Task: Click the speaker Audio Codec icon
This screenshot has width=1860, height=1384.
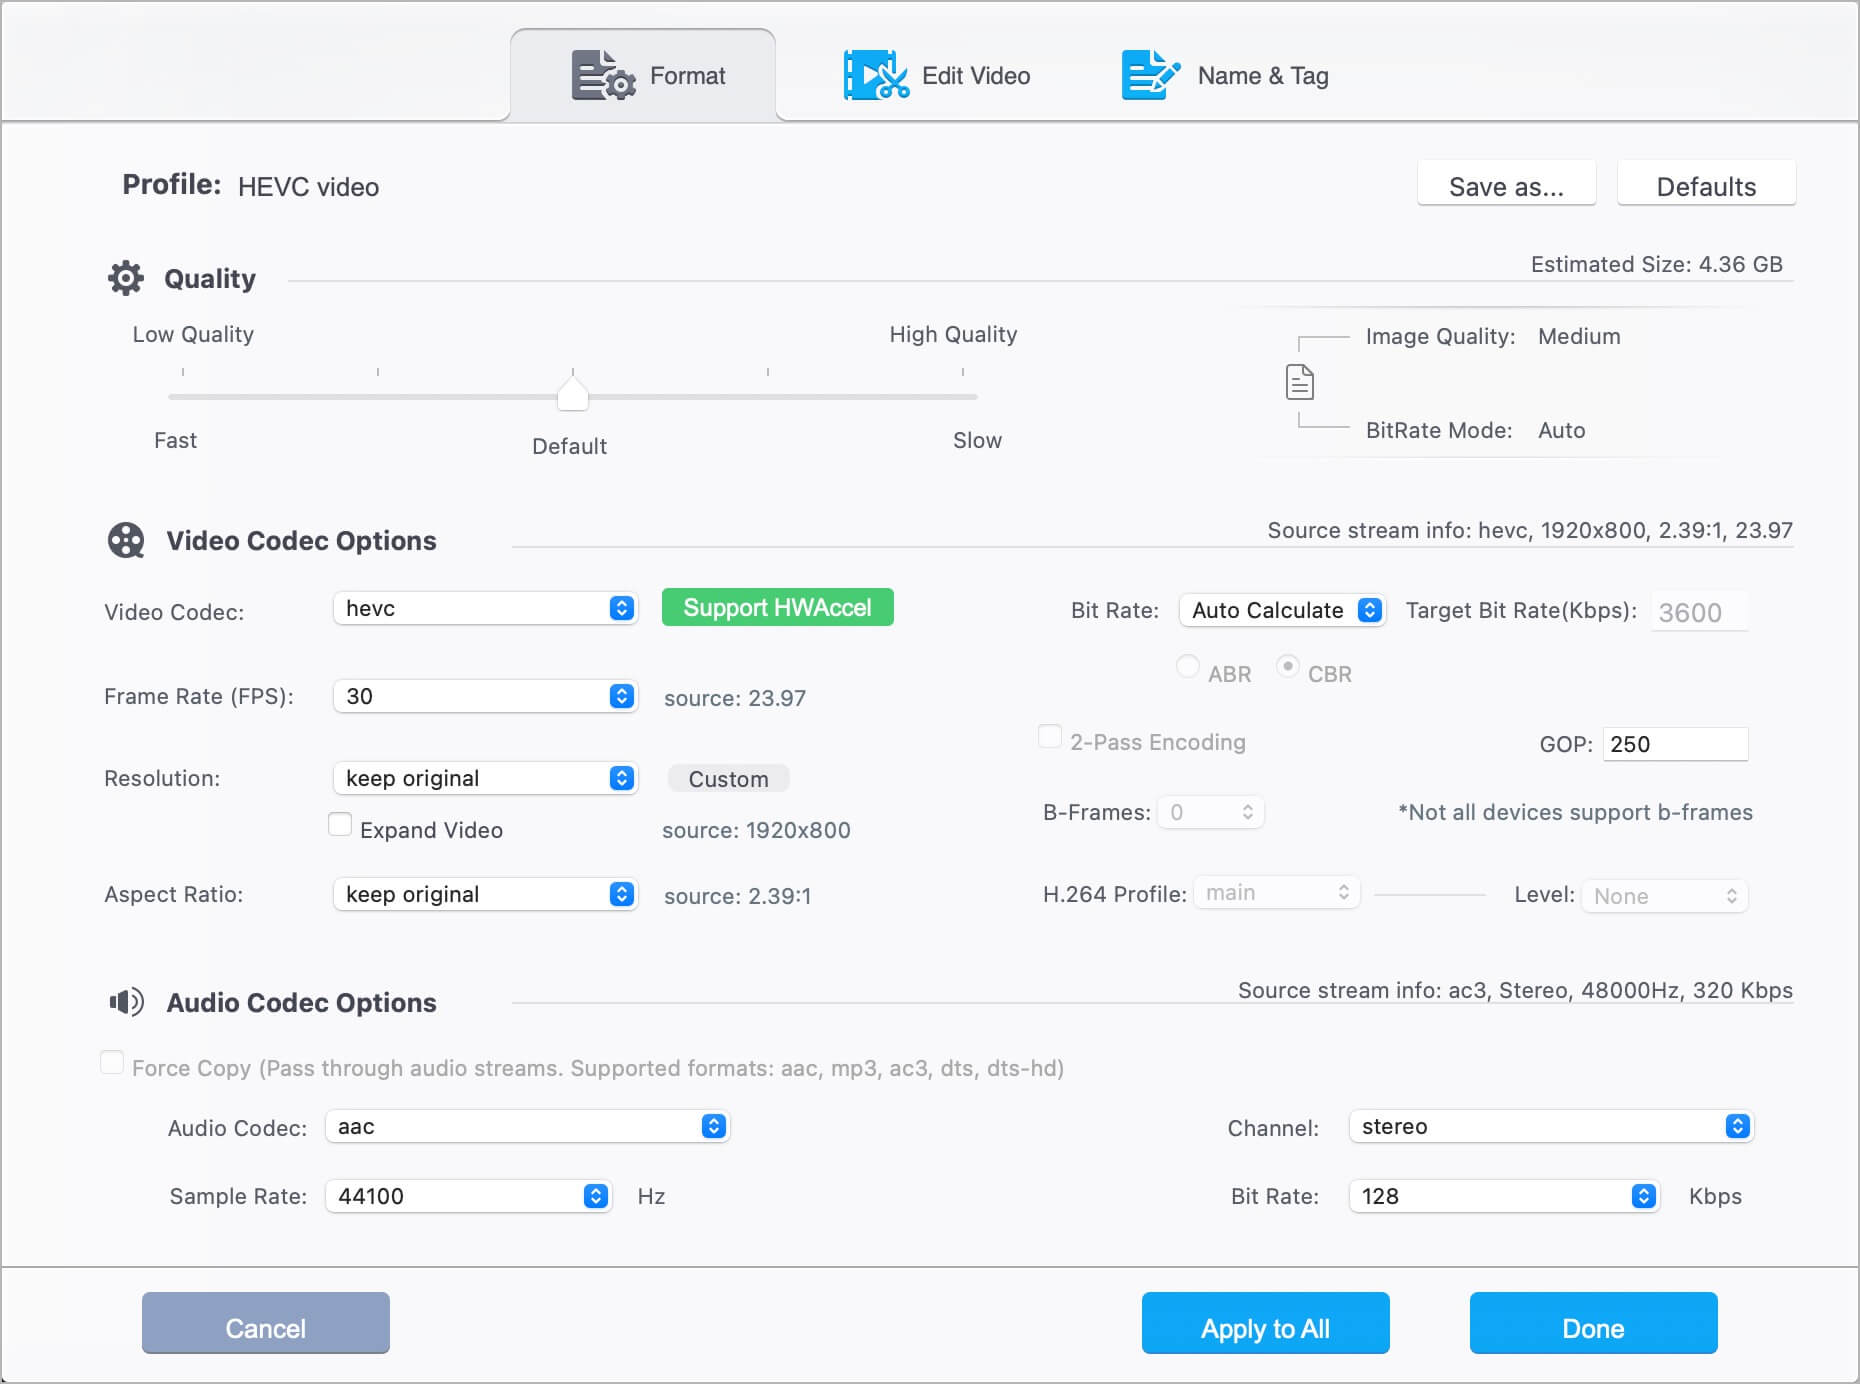Action: point(126,1002)
